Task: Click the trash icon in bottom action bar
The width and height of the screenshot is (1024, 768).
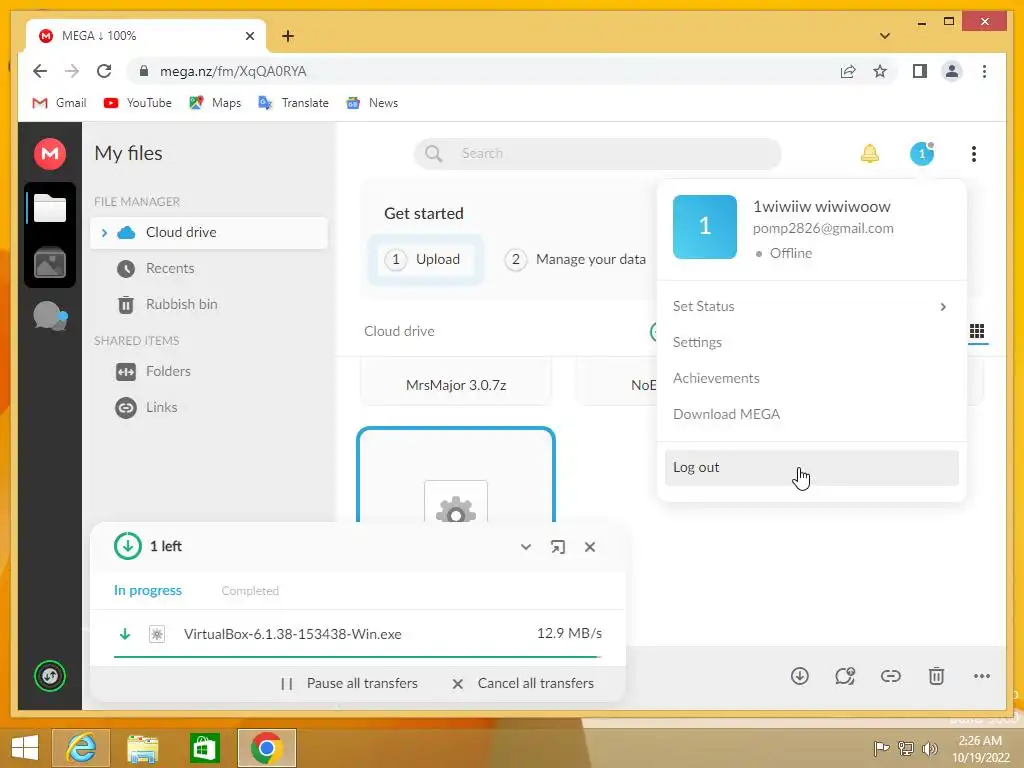Action: click(x=936, y=676)
